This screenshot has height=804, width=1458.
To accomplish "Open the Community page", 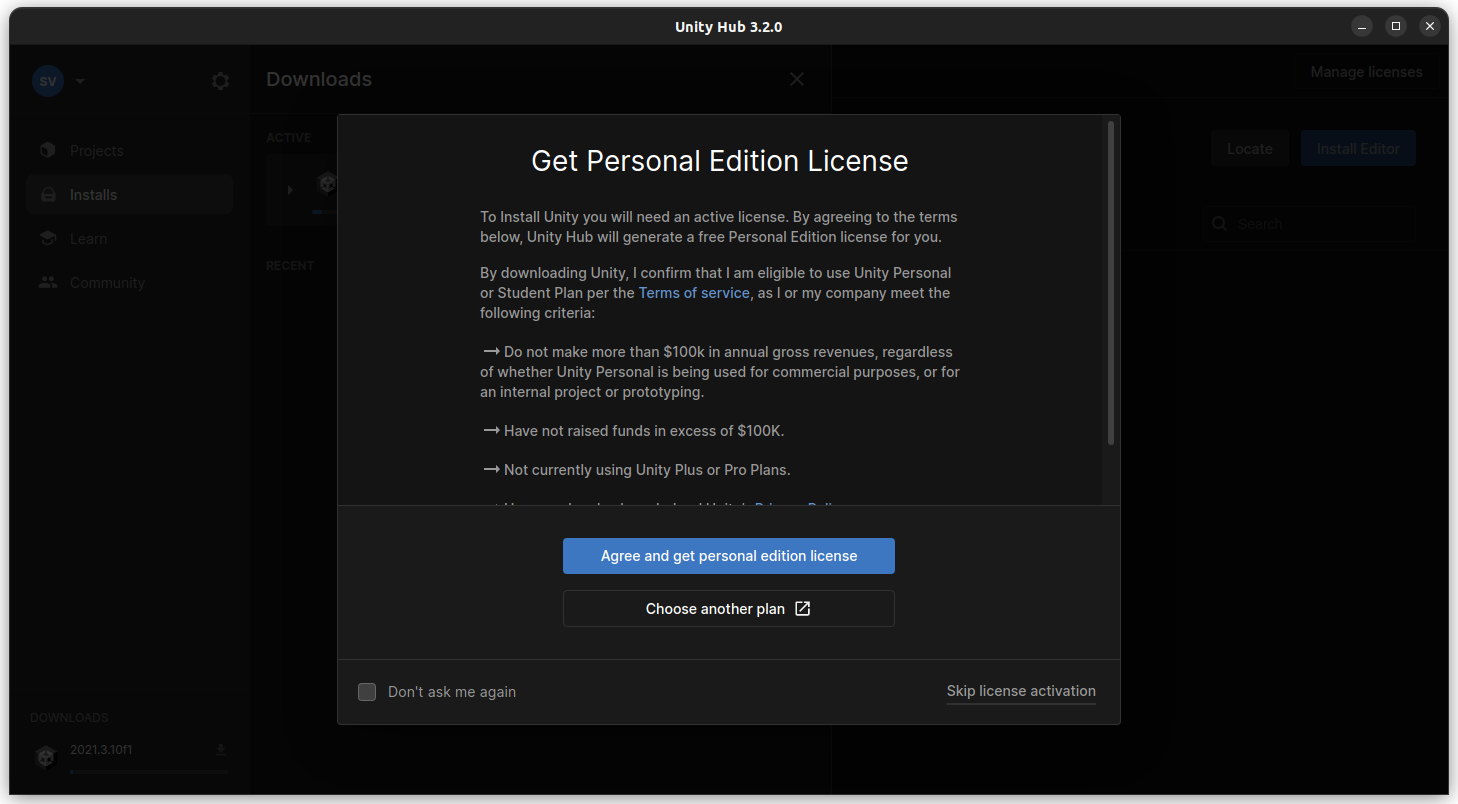I will [107, 283].
